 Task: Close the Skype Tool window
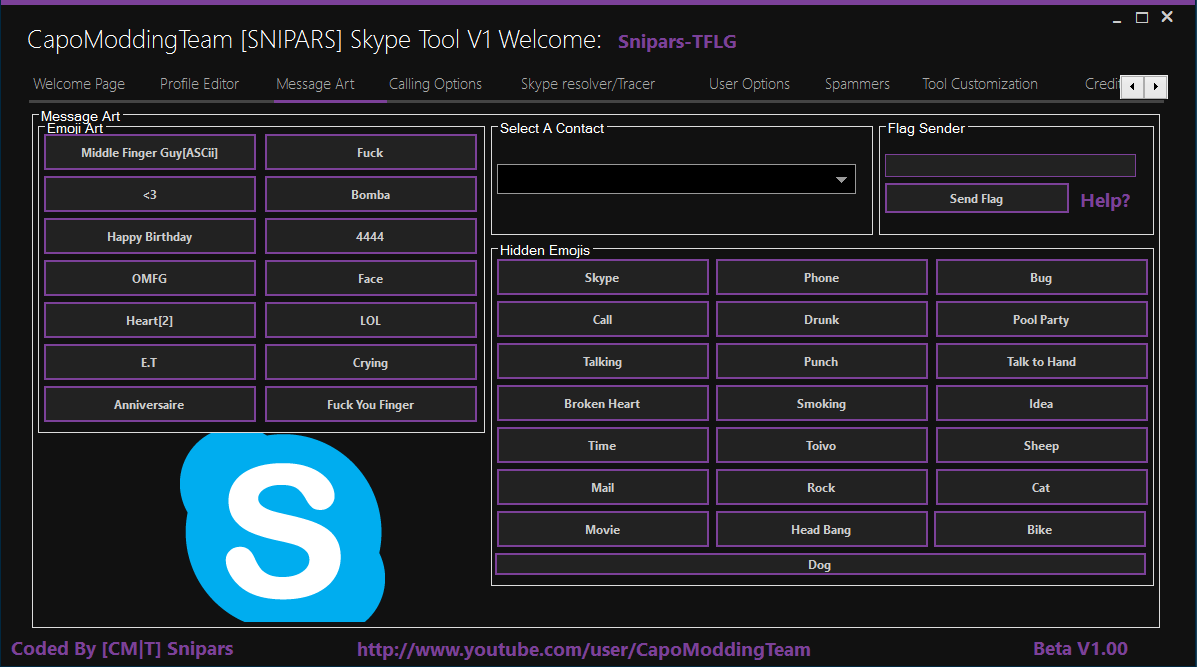point(1167,17)
